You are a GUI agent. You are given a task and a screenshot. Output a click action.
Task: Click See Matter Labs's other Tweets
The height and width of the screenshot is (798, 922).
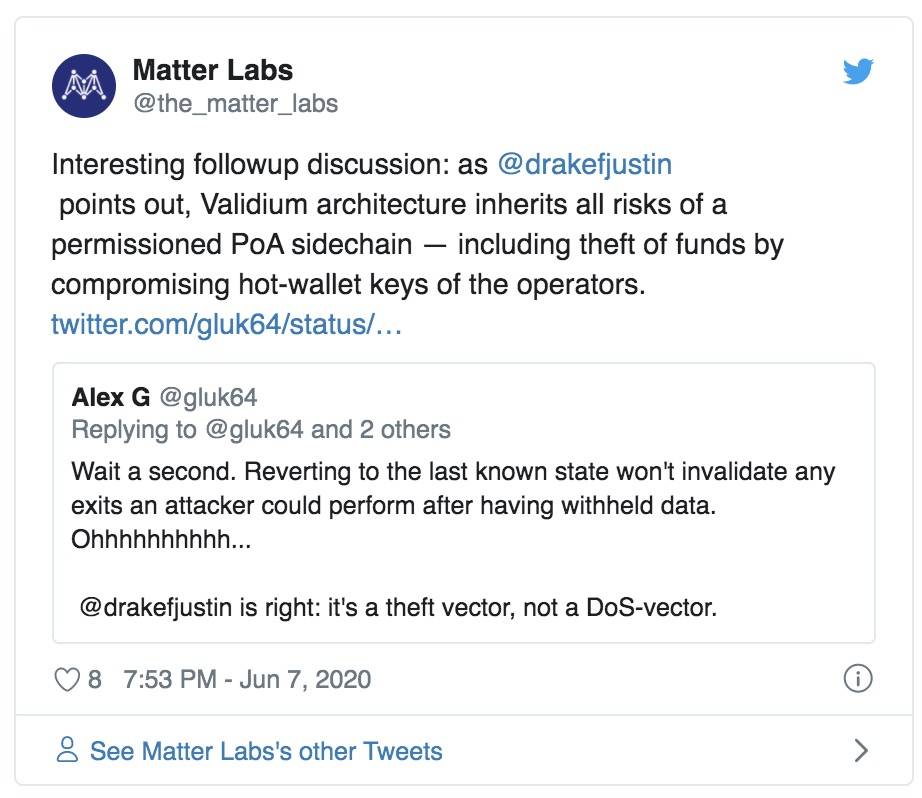[x=266, y=751]
